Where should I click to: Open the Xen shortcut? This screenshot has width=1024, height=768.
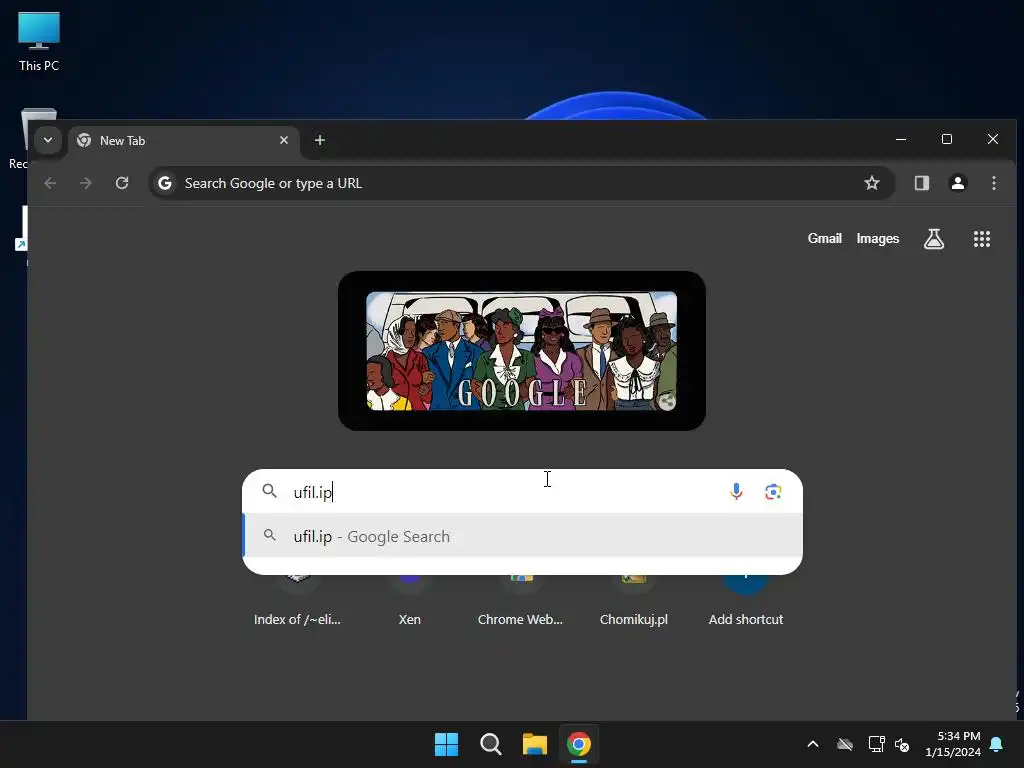[409, 599]
